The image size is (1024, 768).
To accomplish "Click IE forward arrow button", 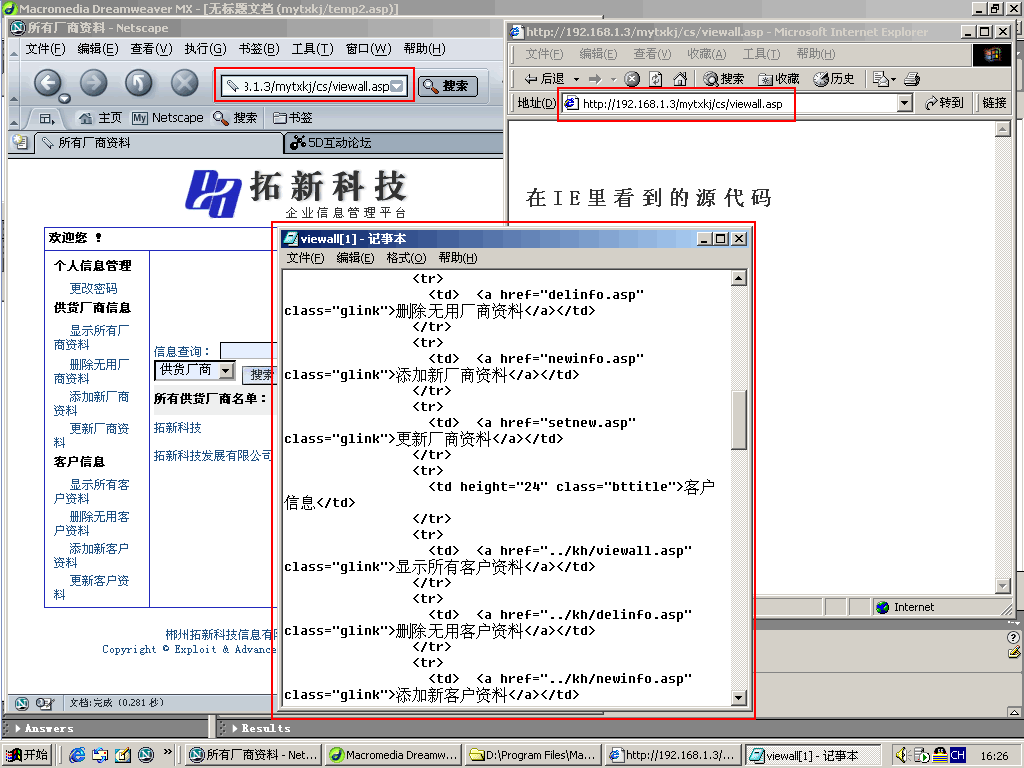I will tap(595, 79).
